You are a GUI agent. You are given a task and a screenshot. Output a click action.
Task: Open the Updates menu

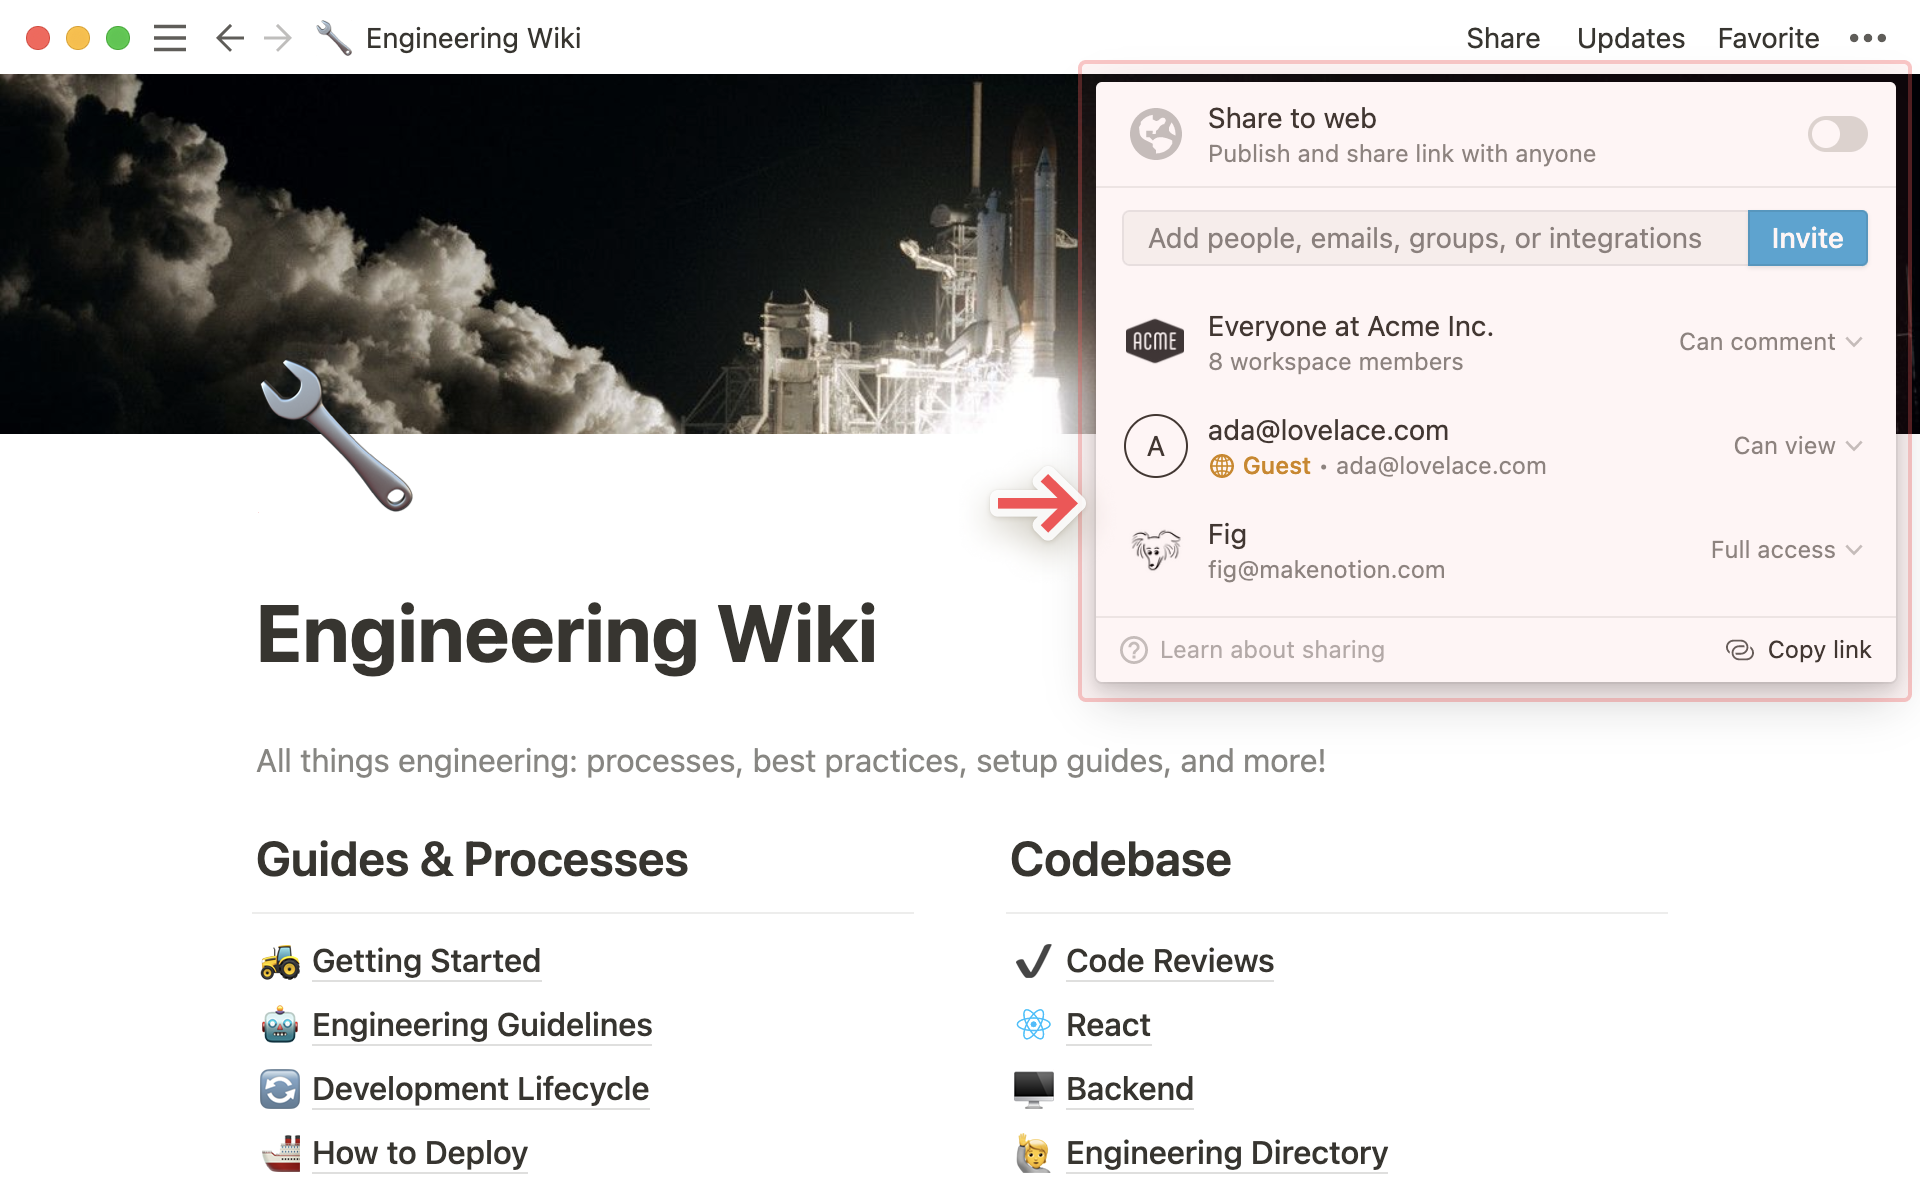1629,38
